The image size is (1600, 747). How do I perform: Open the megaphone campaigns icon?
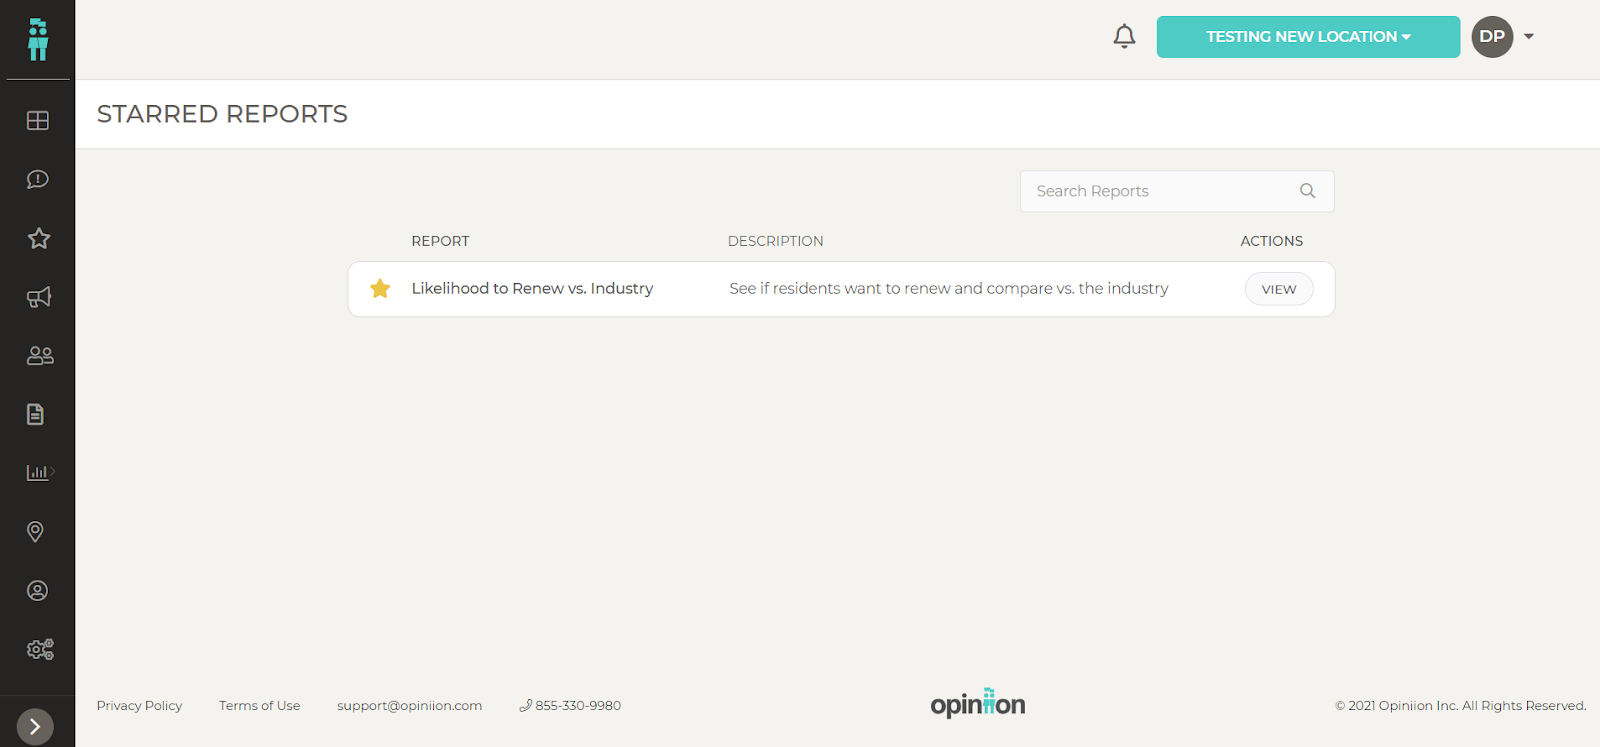click(38, 297)
